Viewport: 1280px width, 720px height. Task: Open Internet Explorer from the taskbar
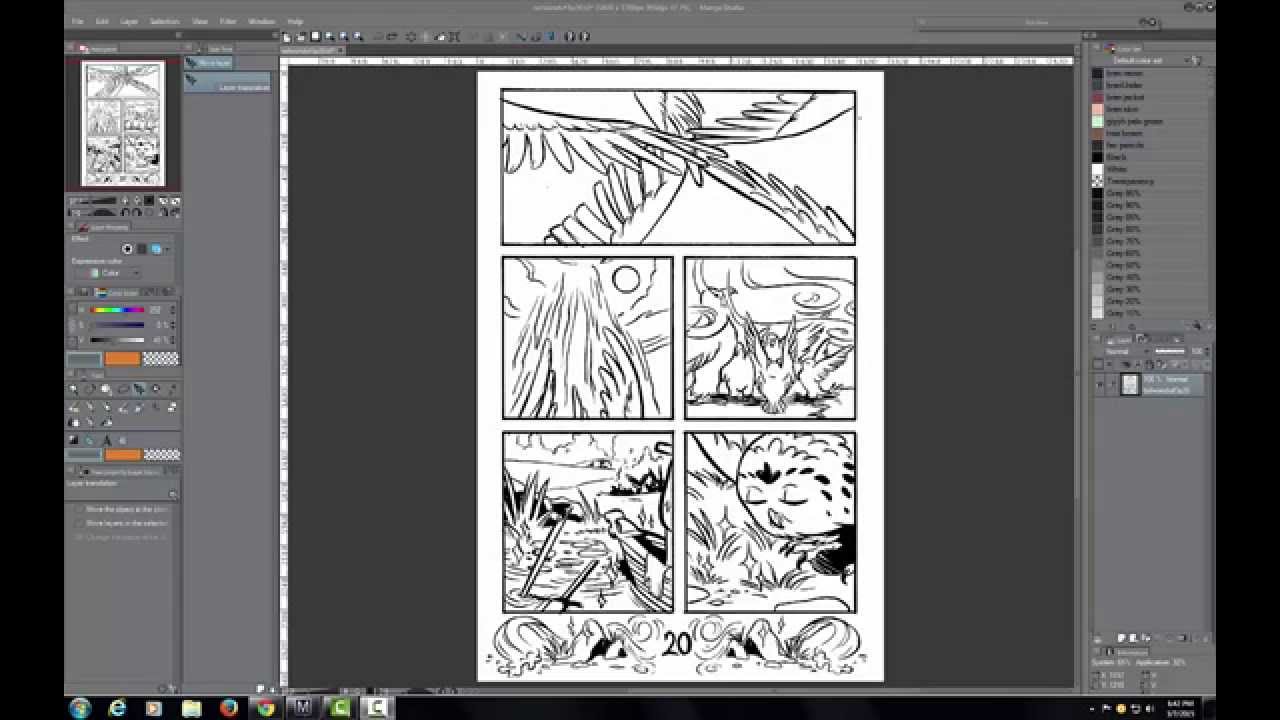[117, 708]
